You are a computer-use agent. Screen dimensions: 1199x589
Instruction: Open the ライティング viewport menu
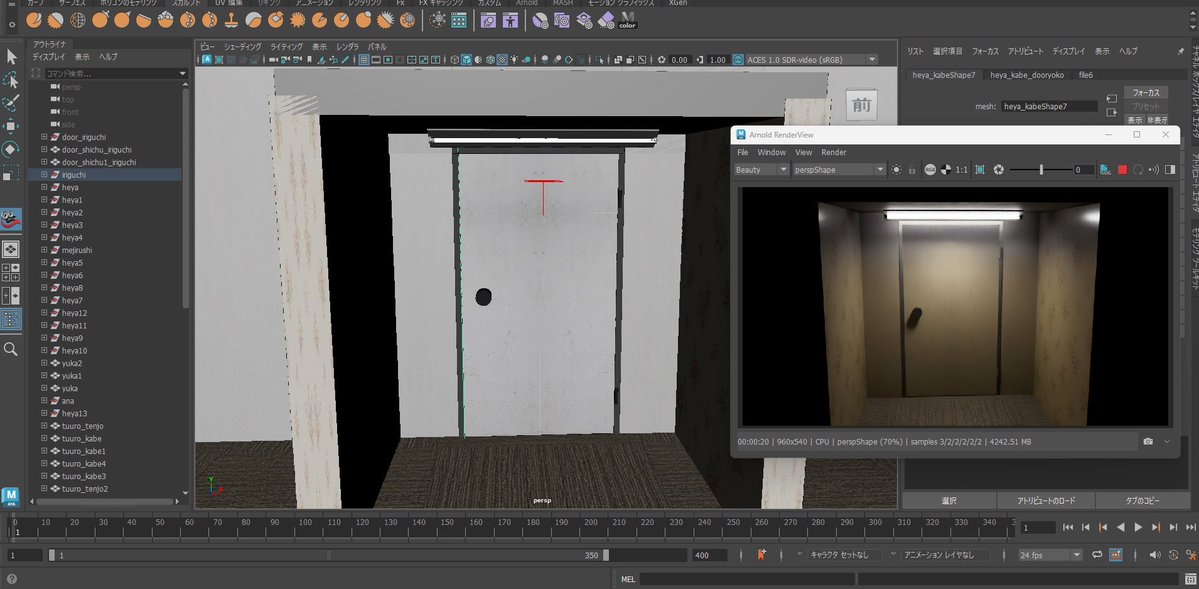[287, 47]
